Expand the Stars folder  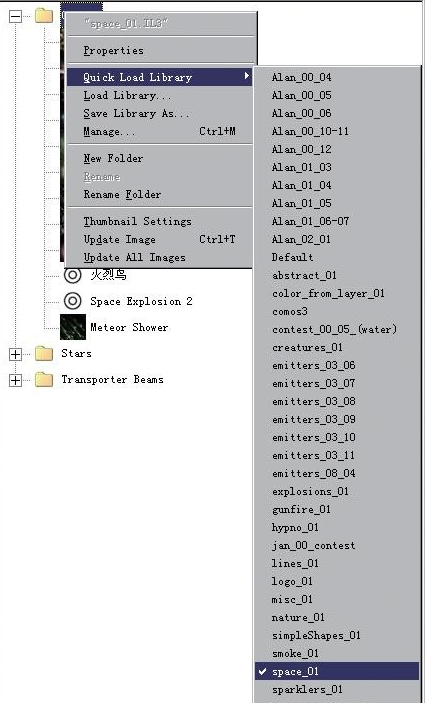point(15,354)
